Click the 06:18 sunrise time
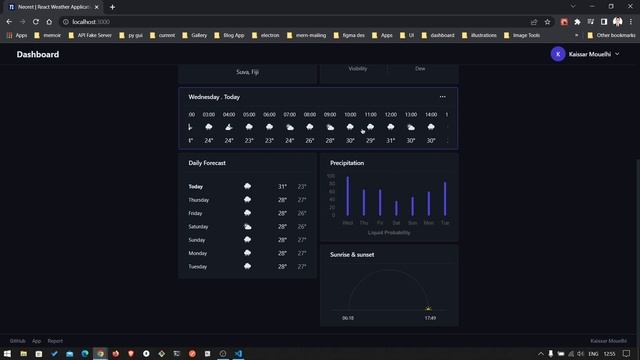The image size is (640, 360). point(348,318)
